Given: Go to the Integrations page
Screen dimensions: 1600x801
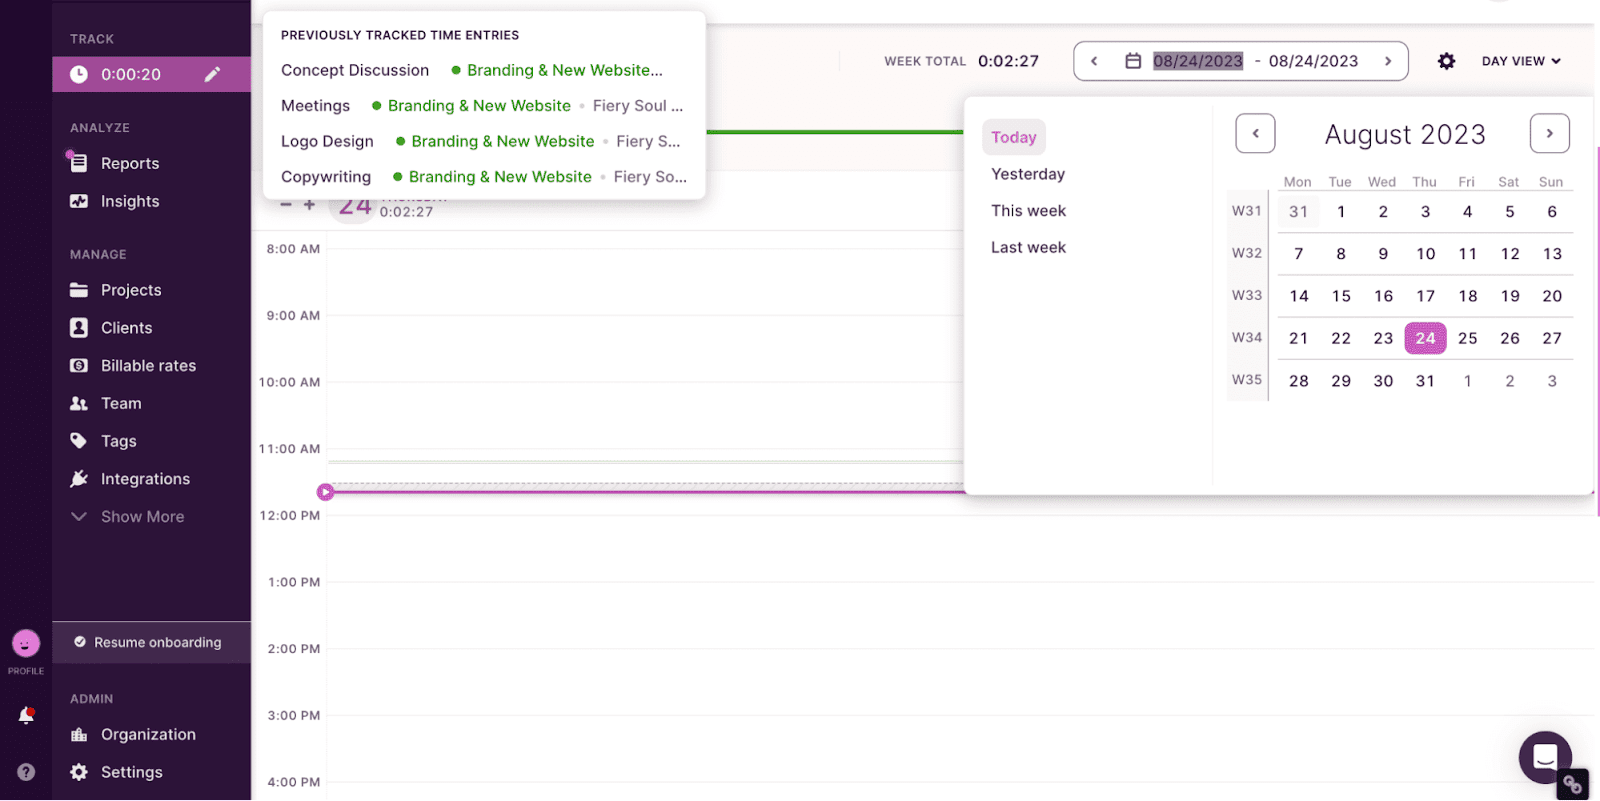Looking at the screenshot, I should 145,479.
